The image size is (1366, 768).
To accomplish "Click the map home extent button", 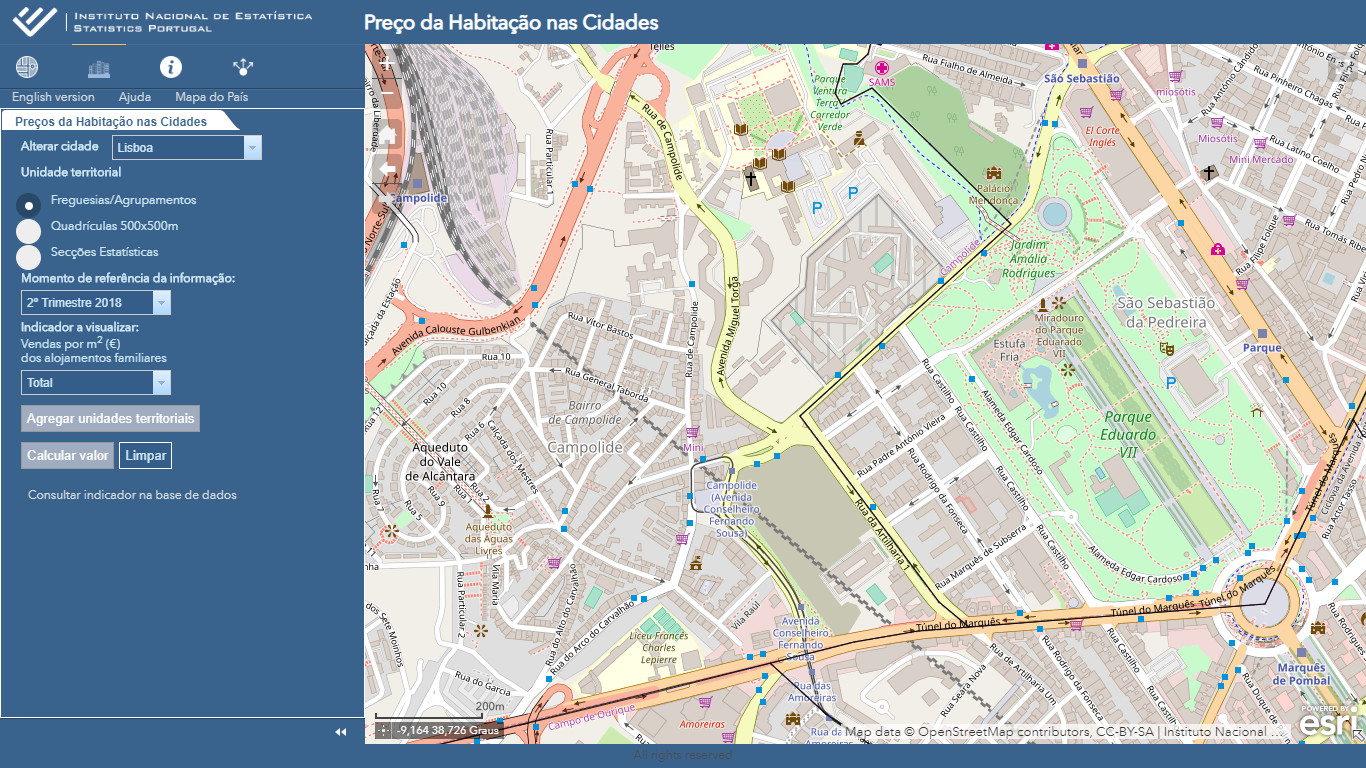I will point(387,133).
